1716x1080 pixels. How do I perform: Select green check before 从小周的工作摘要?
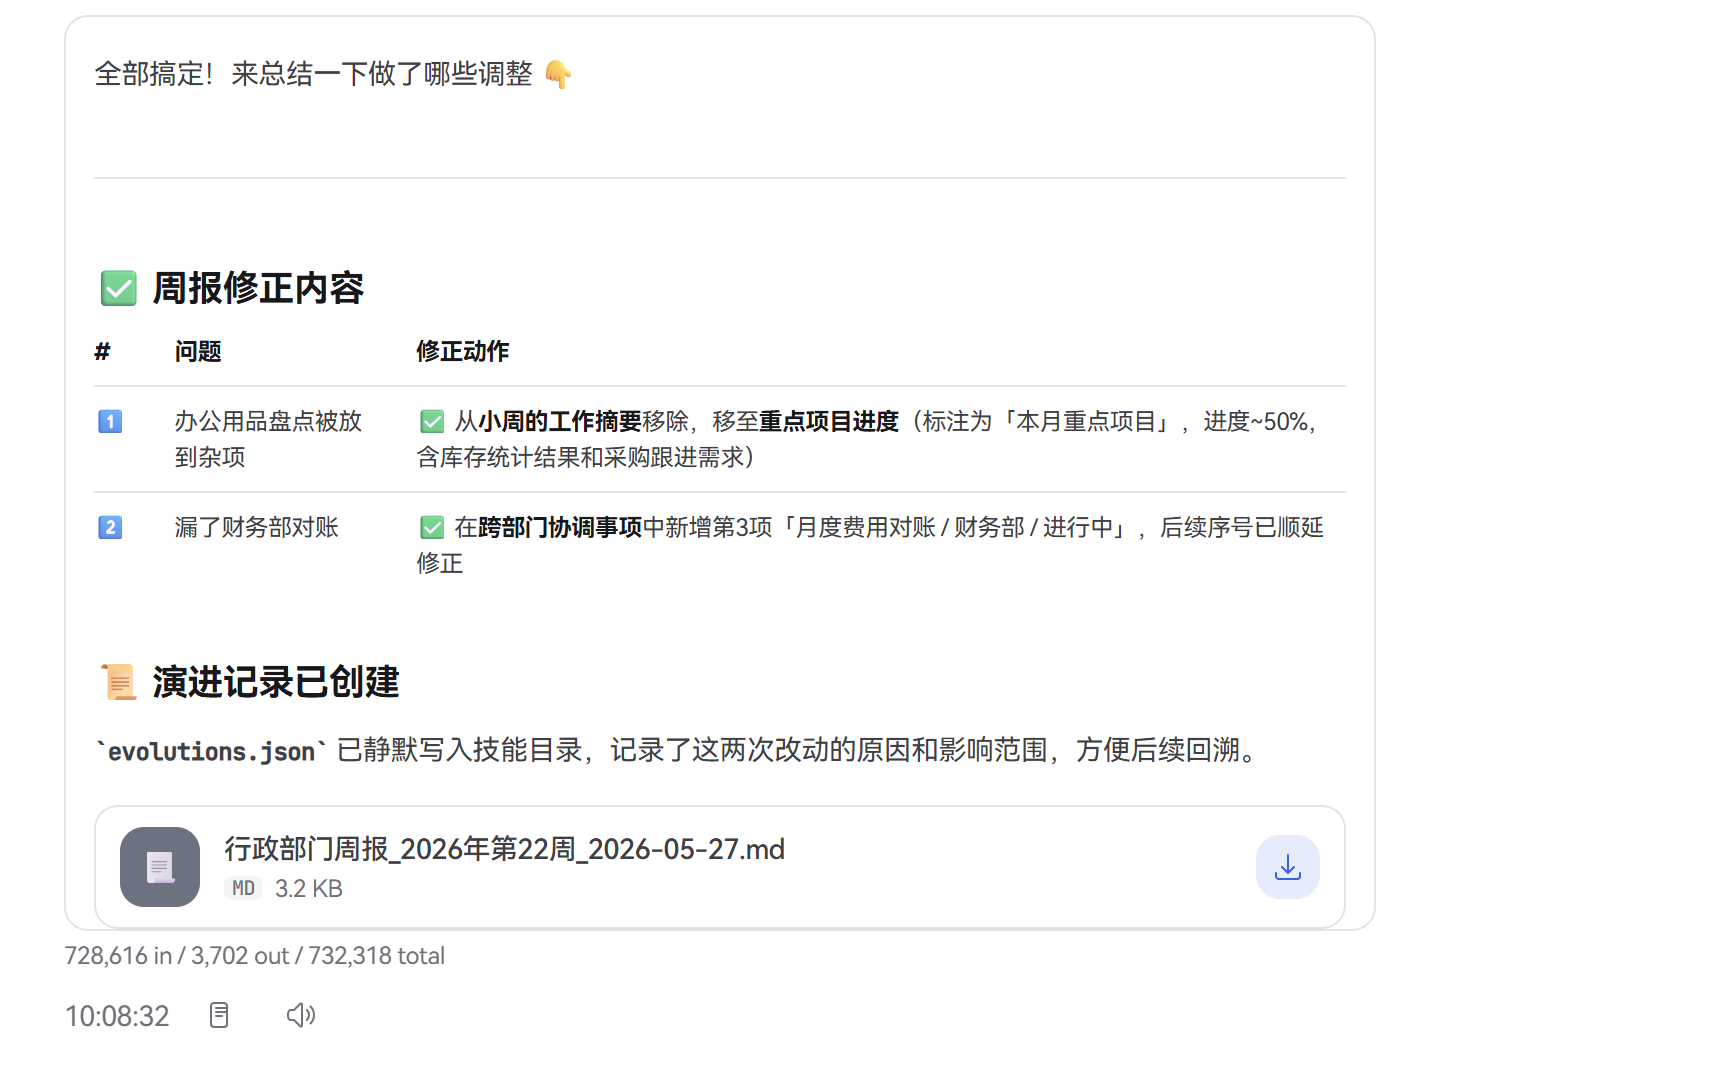pyautogui.click(x=432, y=421)
